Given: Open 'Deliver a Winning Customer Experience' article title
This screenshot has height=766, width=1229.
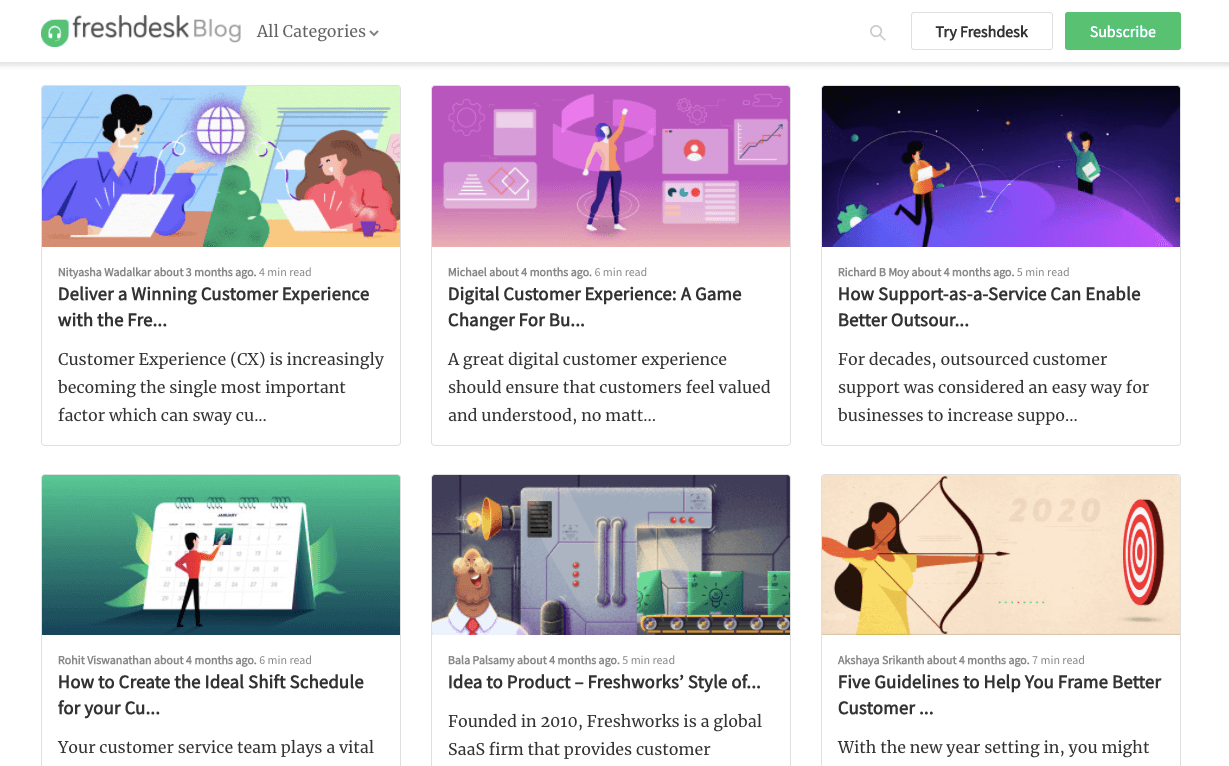Looking at the screenshot, I should click(x=214, y=307).
